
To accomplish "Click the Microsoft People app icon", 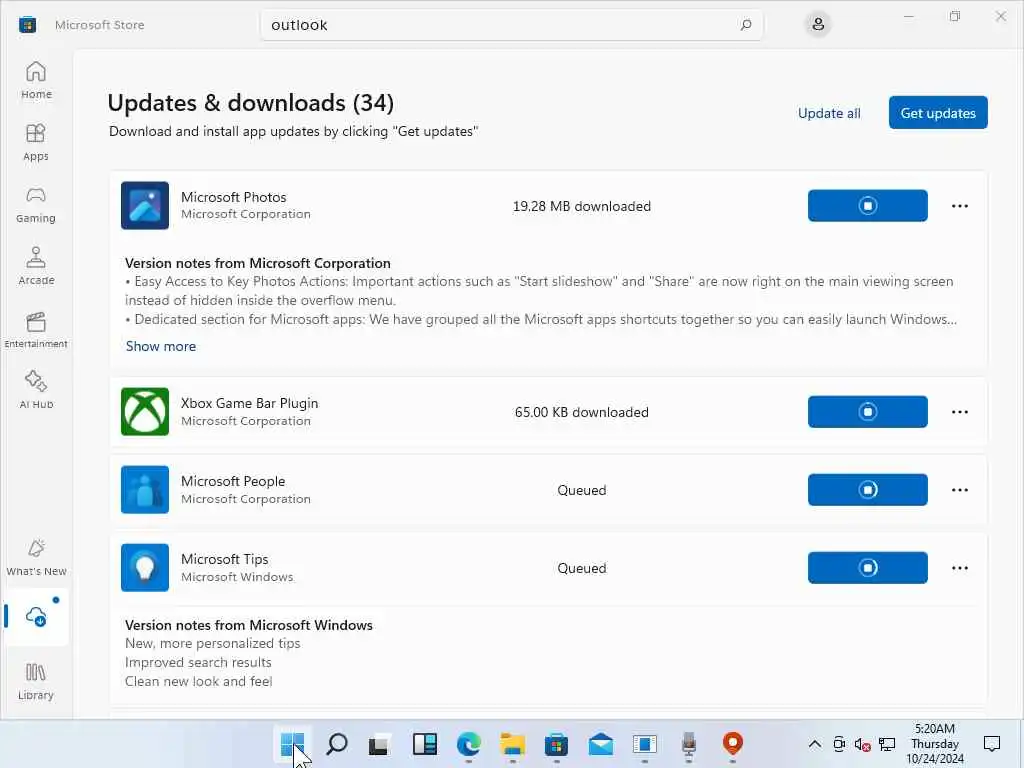I will coord(145,490).
